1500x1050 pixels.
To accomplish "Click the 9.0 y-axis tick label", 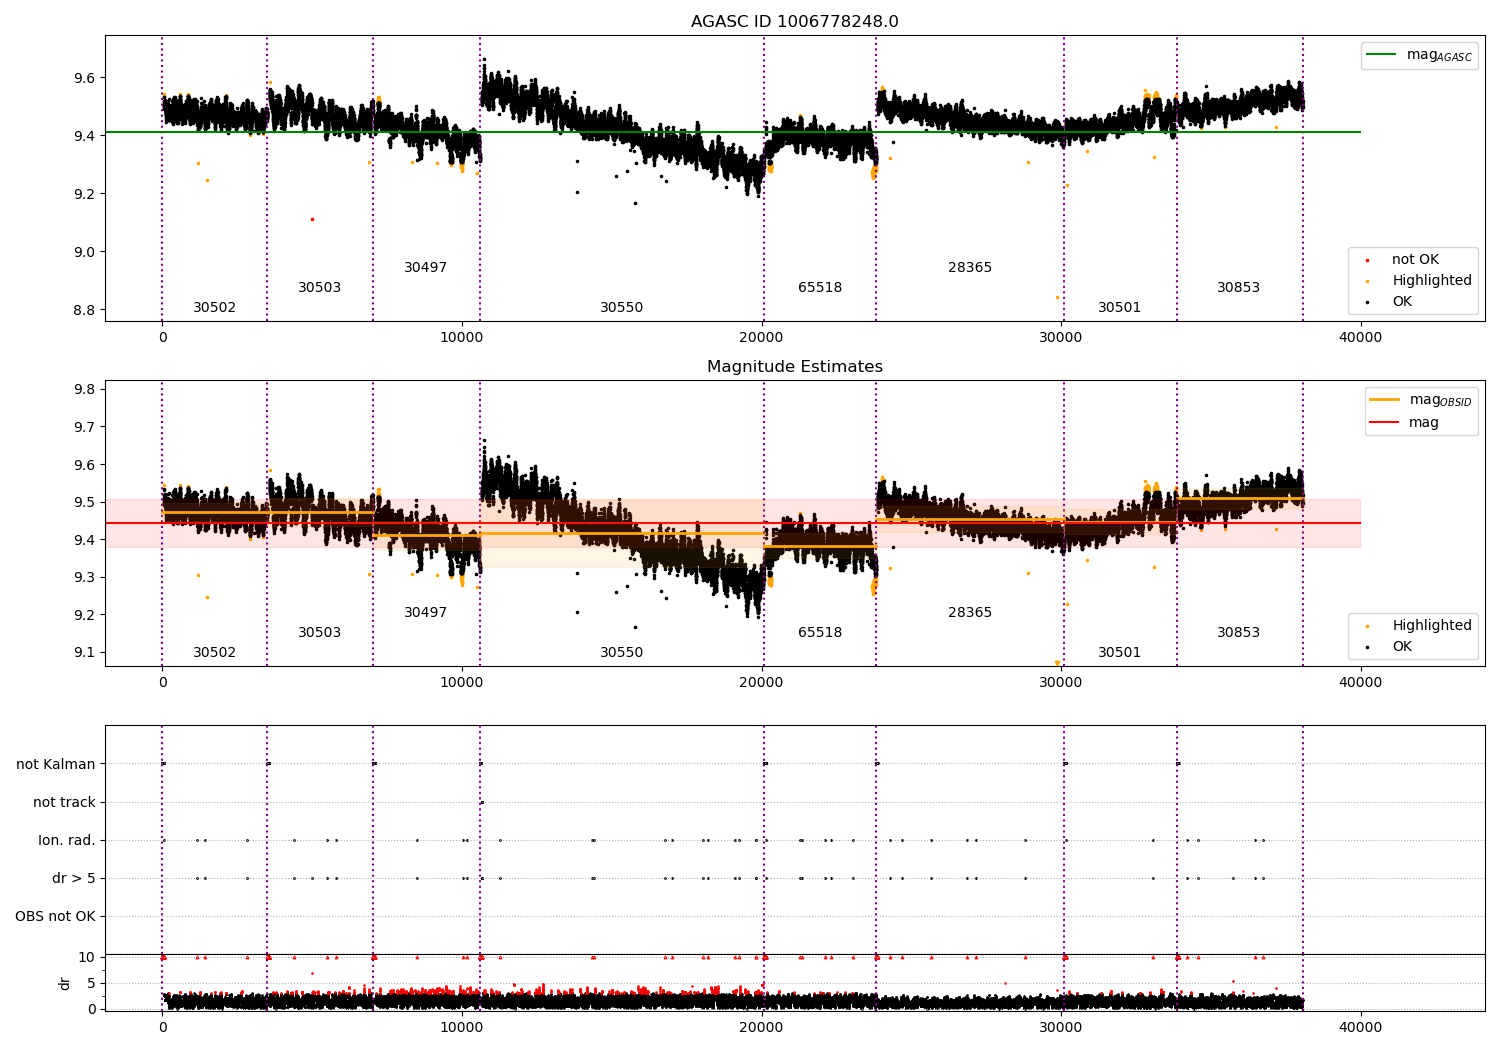I will (x=84, y=253).
